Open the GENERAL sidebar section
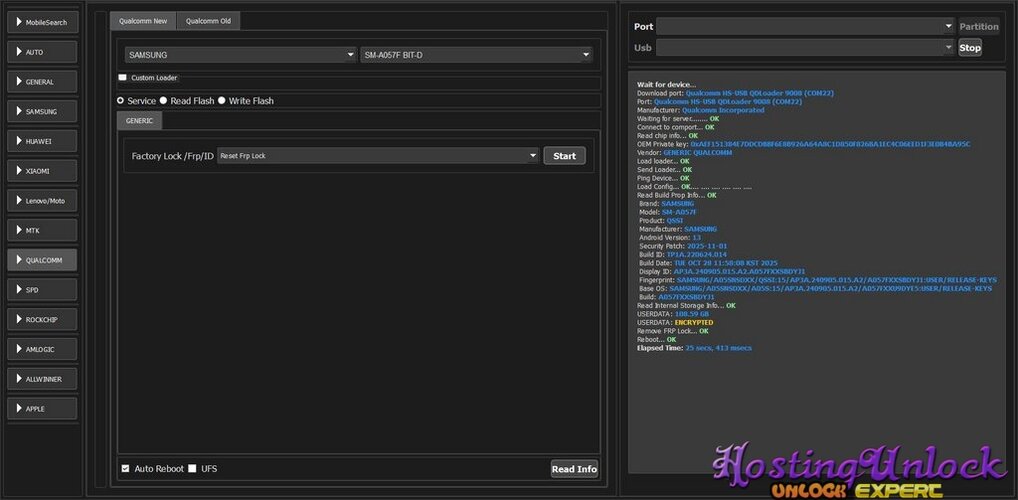 pyautogui.click(x=42, y=82)
